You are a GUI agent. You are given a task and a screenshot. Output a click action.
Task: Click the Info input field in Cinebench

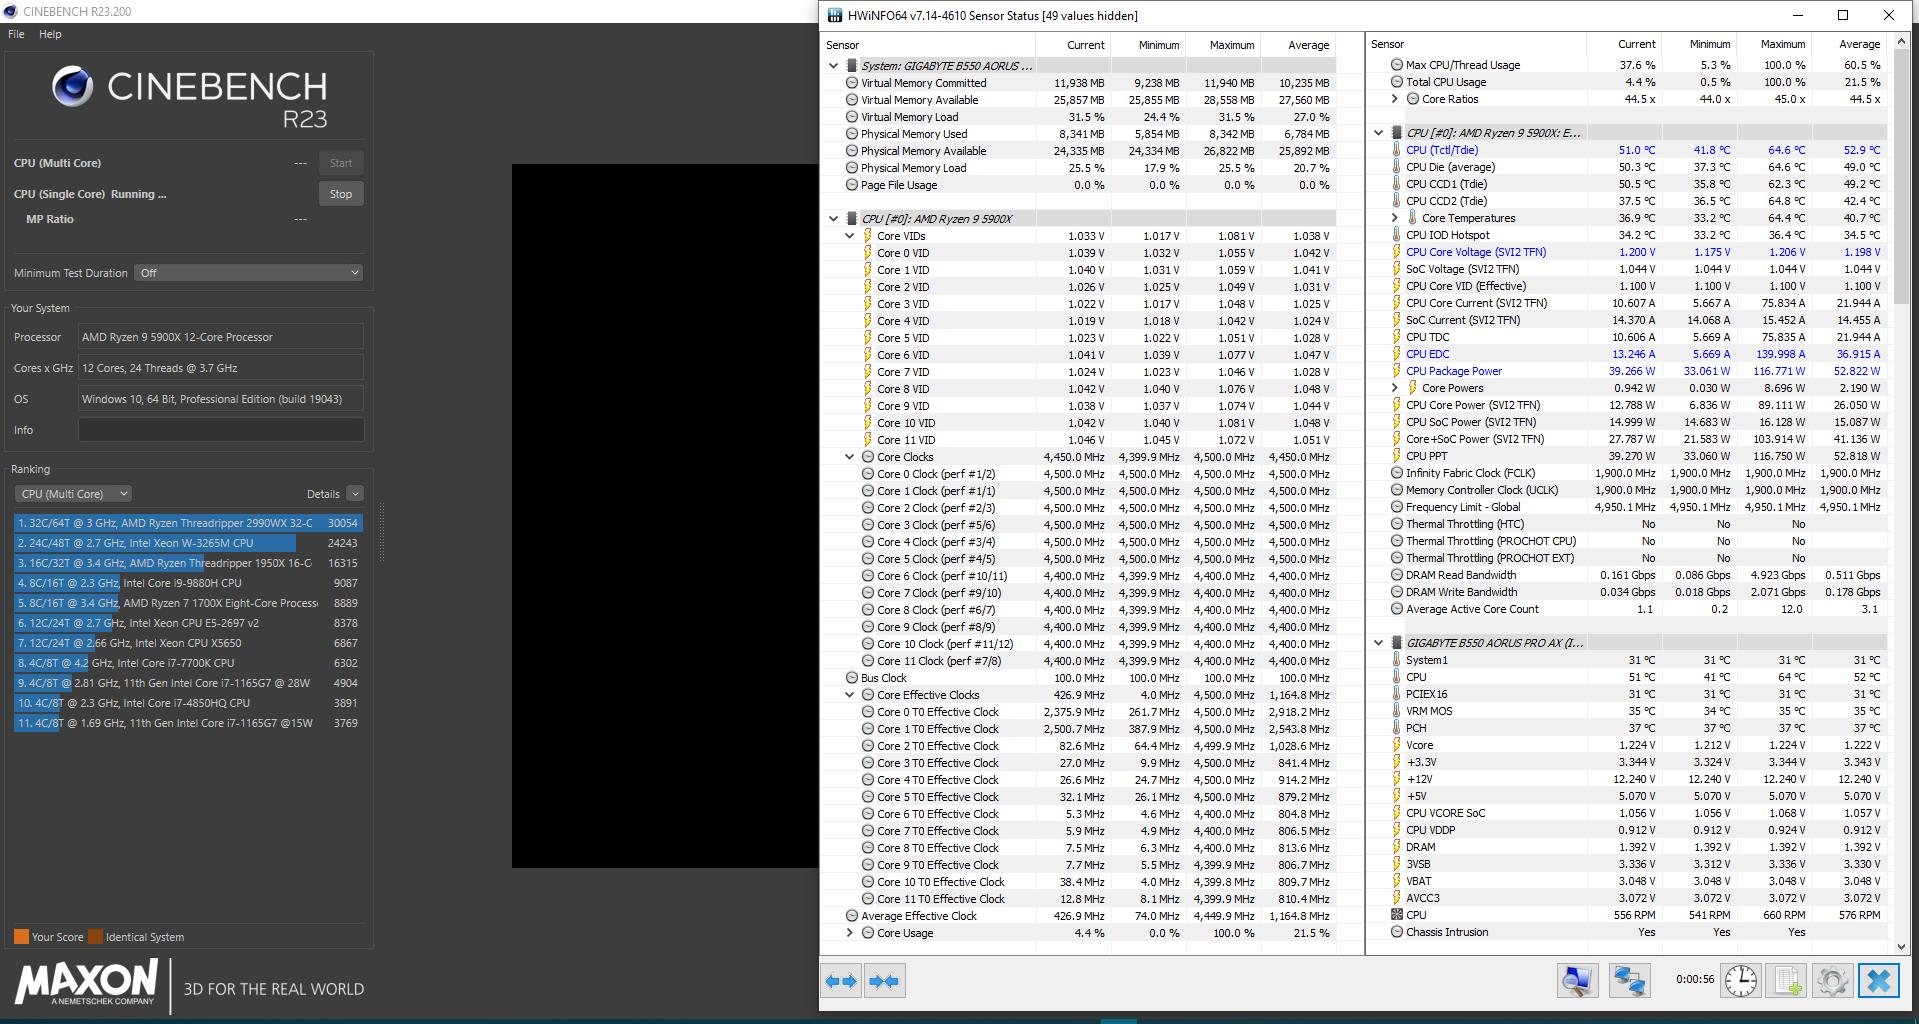point(221,430)
